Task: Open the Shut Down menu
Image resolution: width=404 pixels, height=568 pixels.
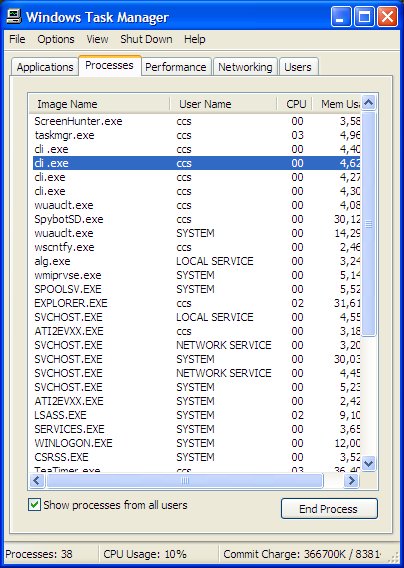Action: coord(146,39)
